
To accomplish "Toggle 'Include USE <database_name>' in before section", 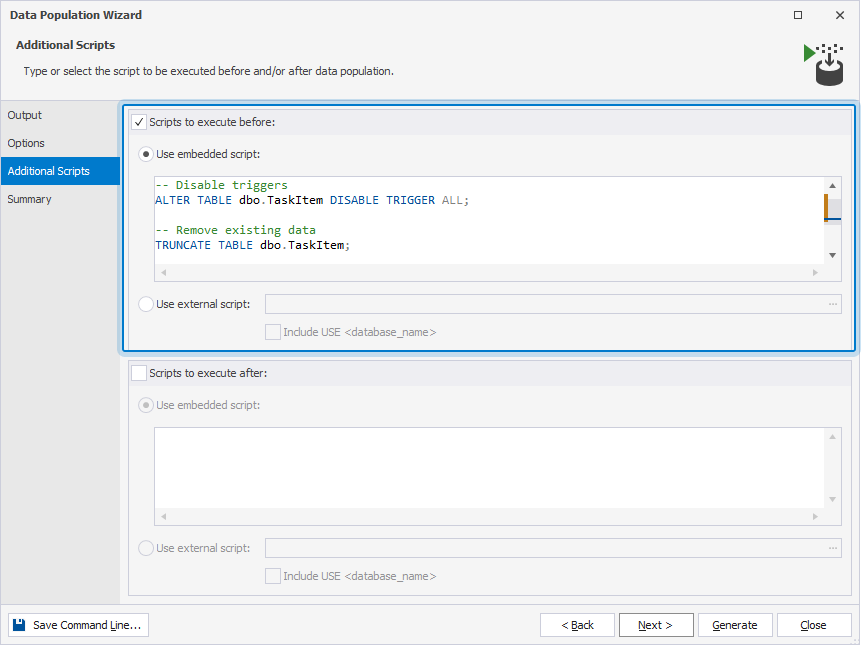I will click(x=273, y=332).
